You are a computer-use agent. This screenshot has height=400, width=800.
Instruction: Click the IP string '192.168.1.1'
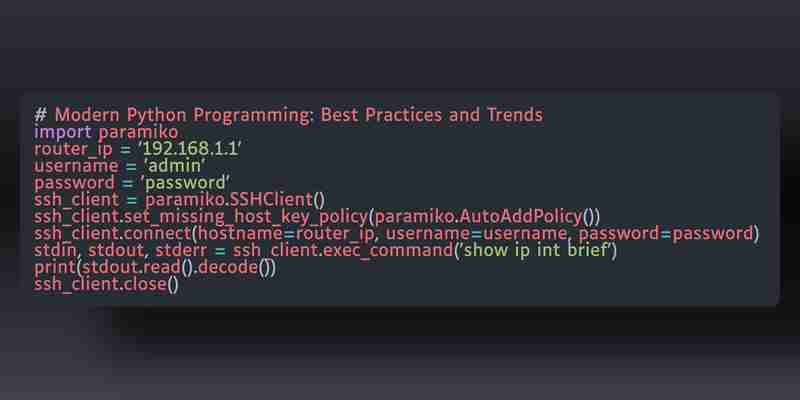point(191,149)
